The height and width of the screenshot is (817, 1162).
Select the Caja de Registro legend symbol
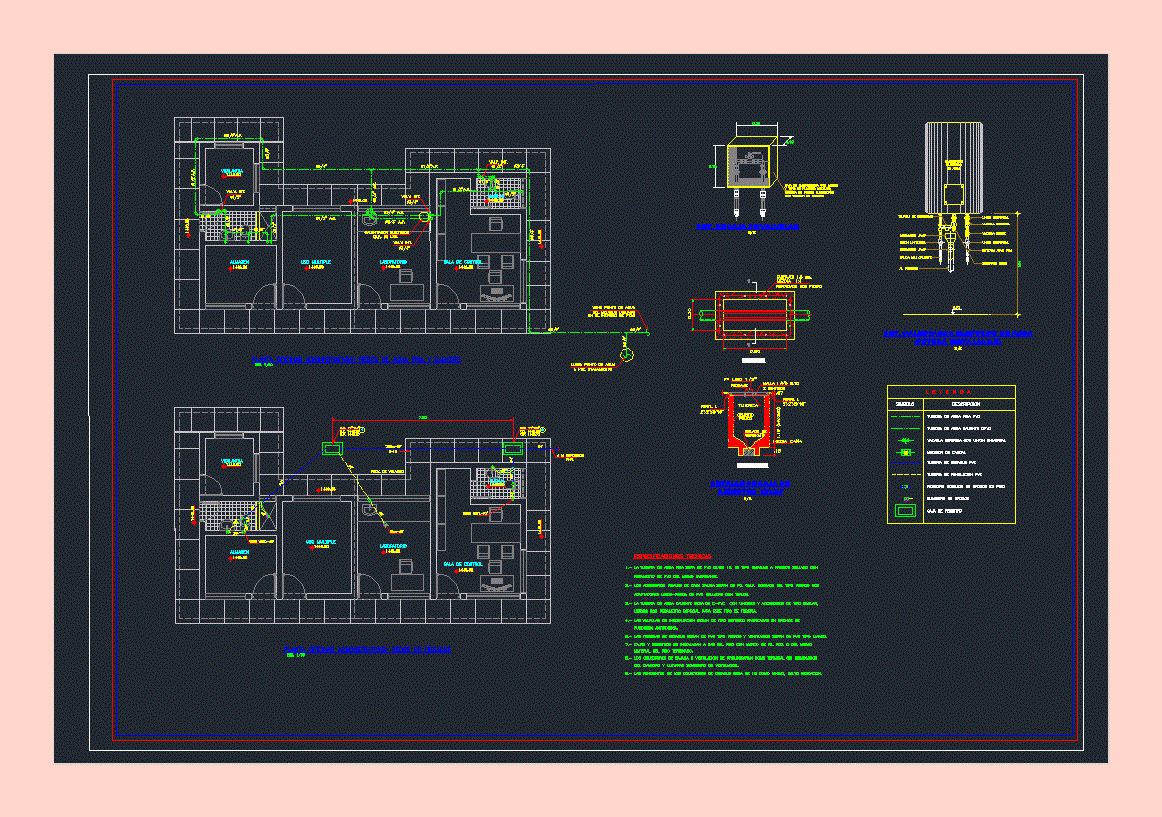pos(906,511)
